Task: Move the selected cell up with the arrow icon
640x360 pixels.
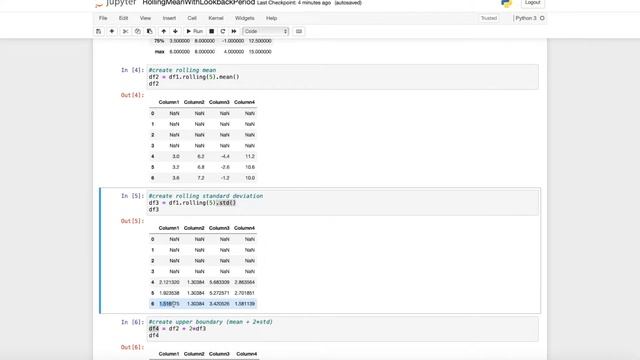Action: point(164,31)
